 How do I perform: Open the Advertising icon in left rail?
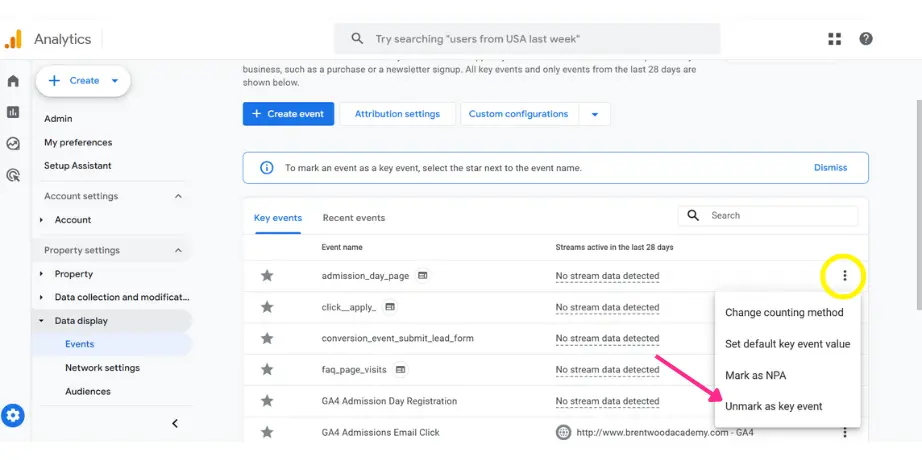pos(13,175)
